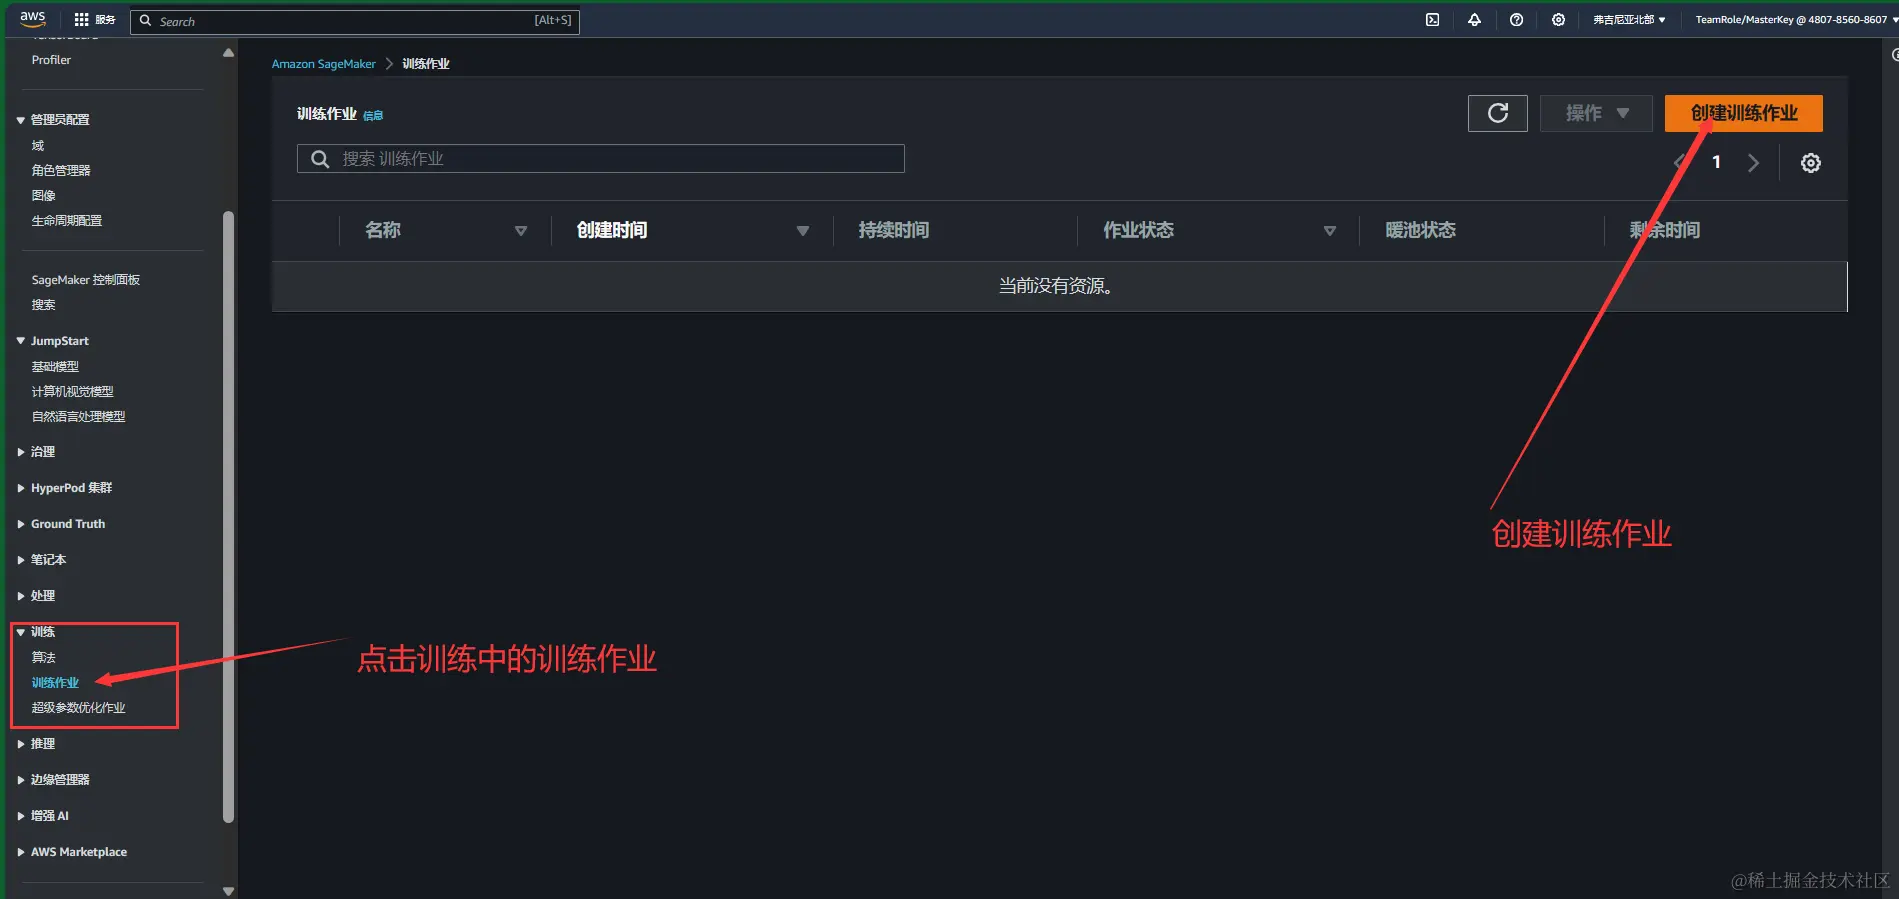Expand the AWS Marketplace section
The height and width of the screenshot is (899, 1899).
[20, 852]
